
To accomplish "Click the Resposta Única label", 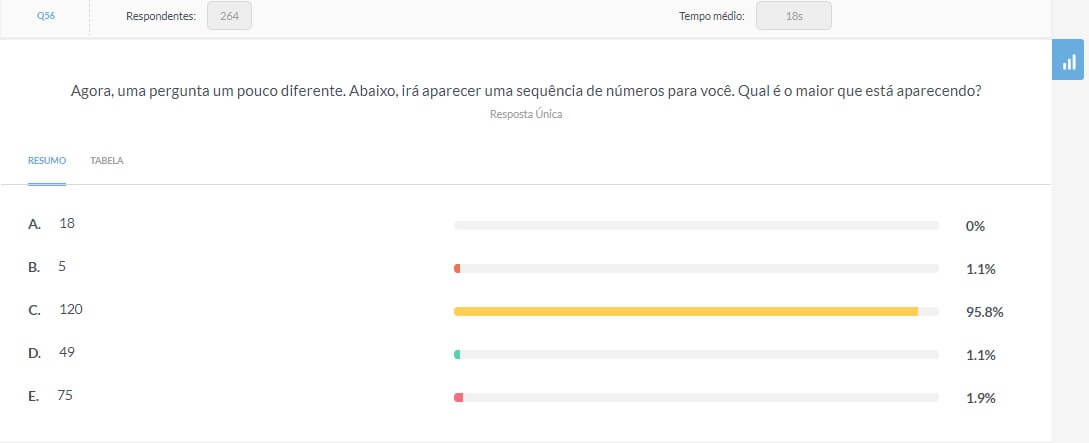I will [526, 115].
